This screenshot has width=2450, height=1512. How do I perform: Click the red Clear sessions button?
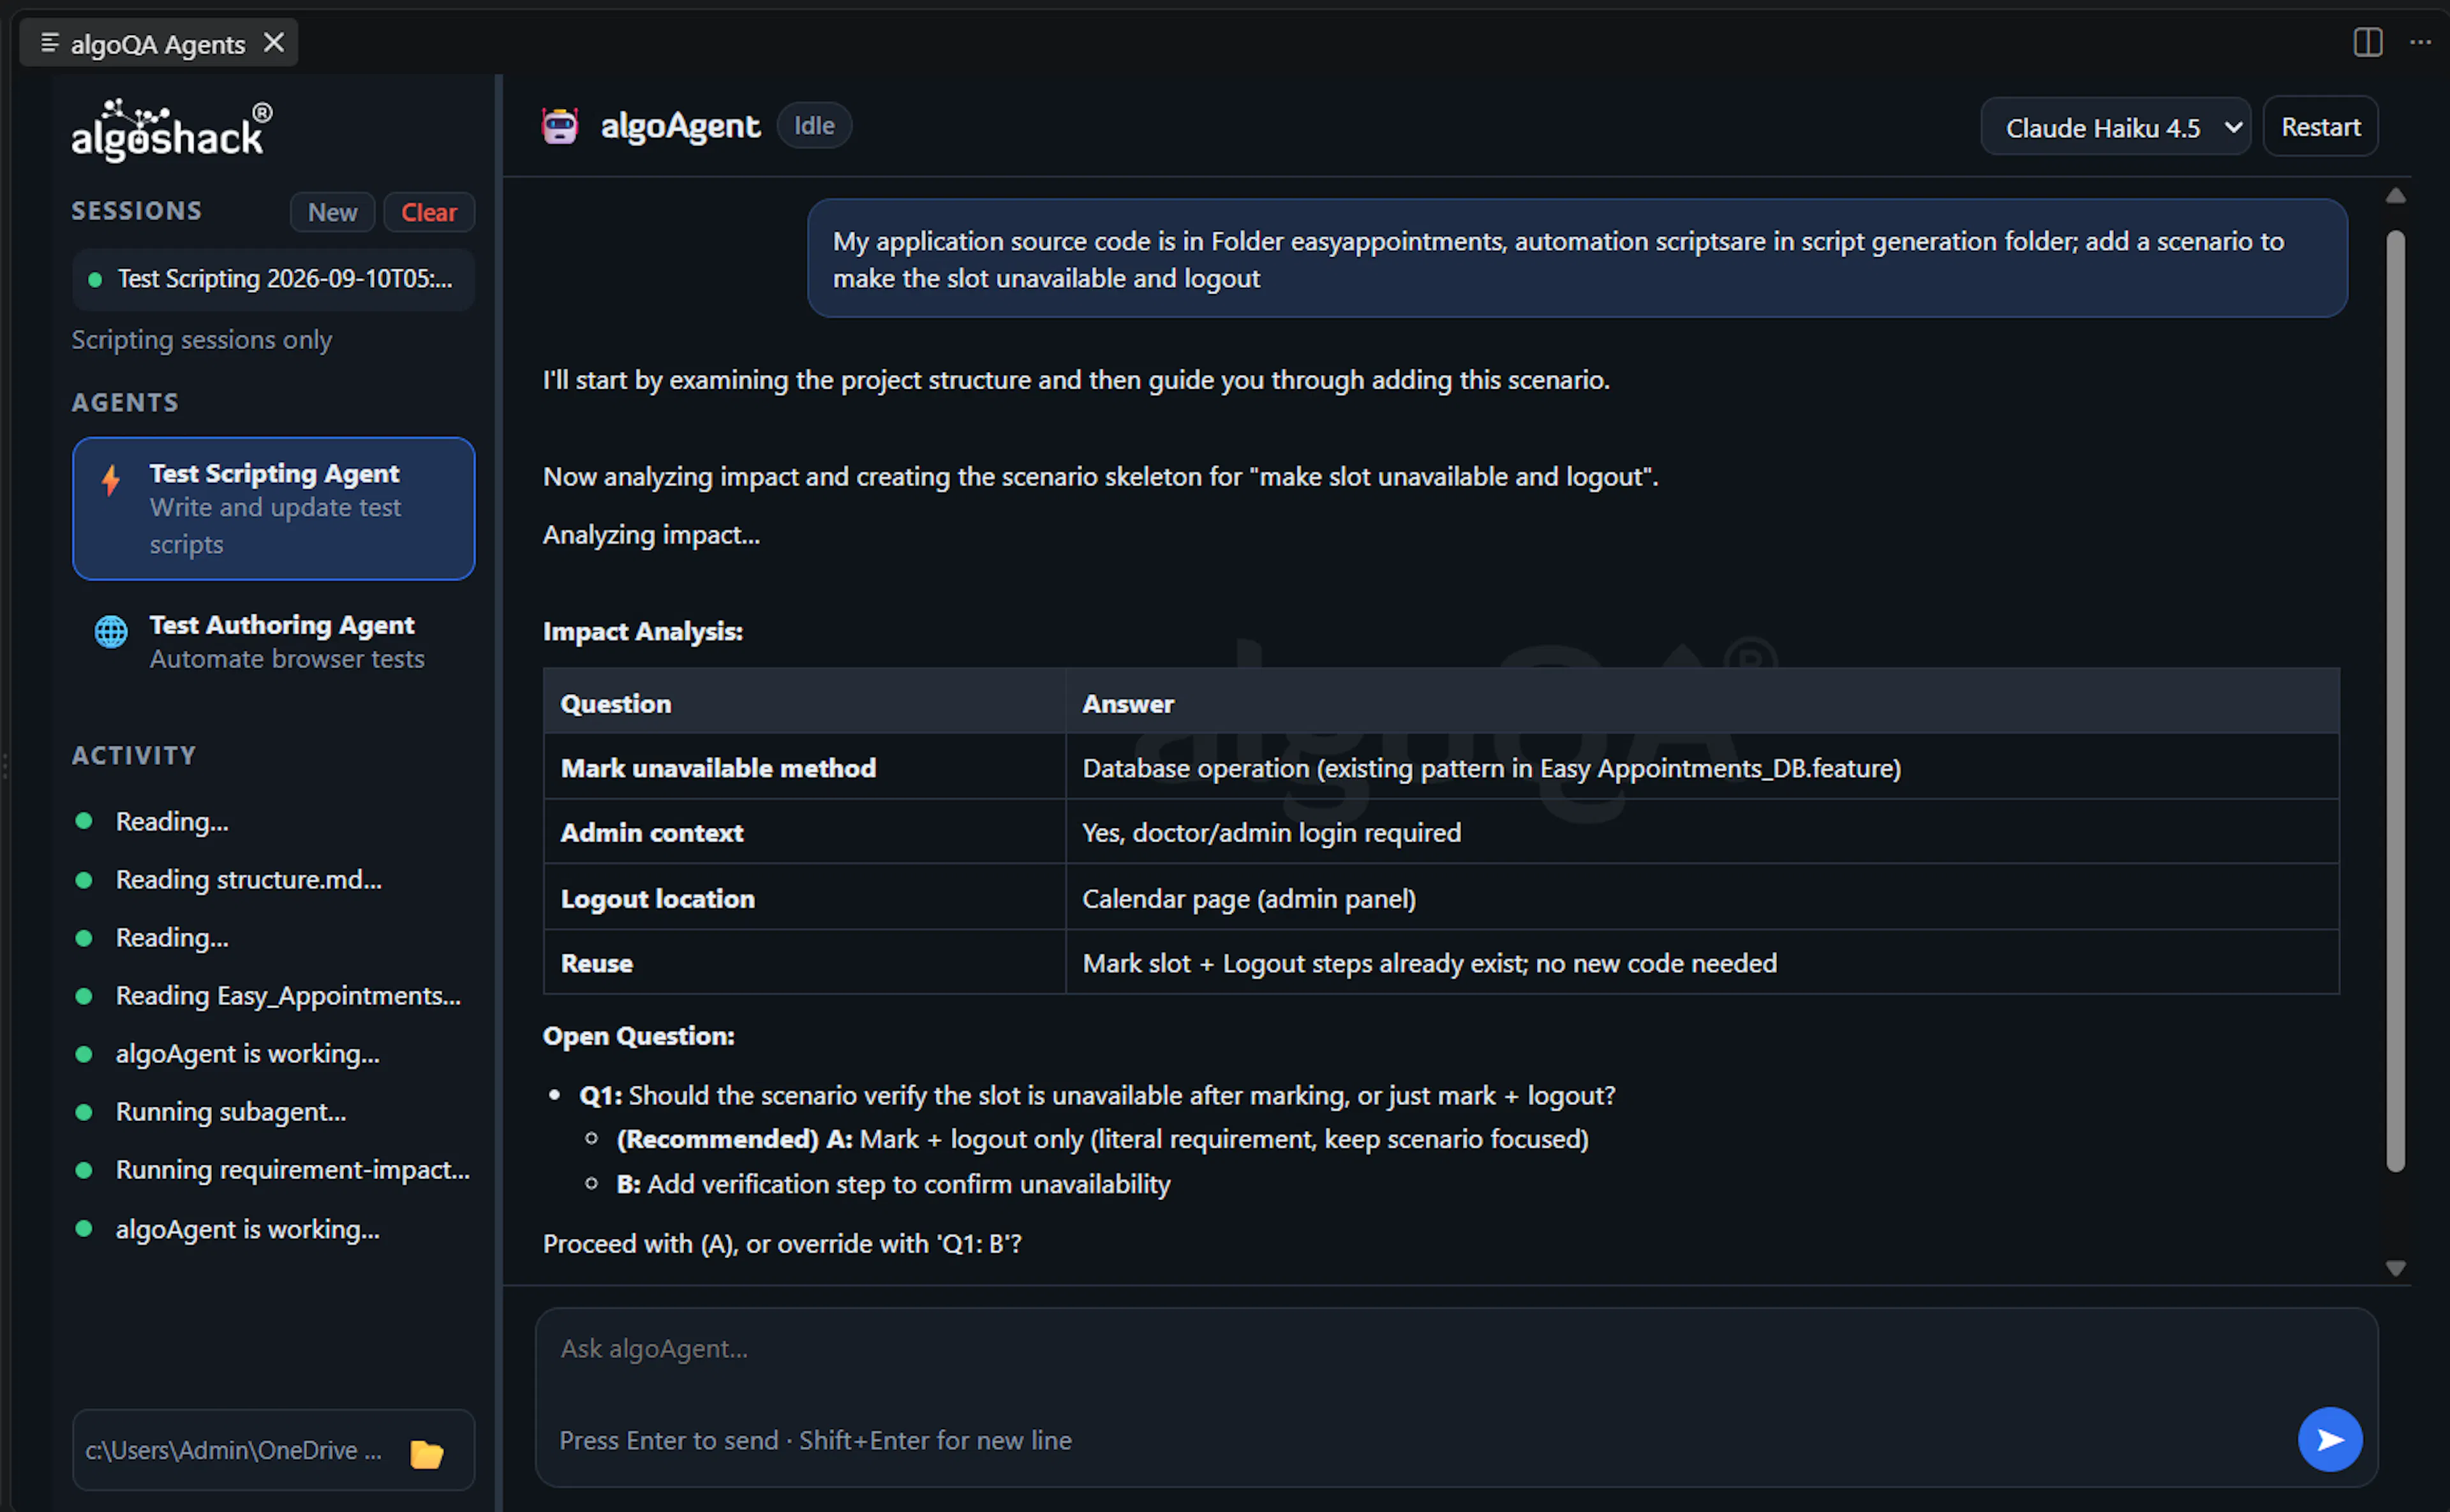point(429,212)
